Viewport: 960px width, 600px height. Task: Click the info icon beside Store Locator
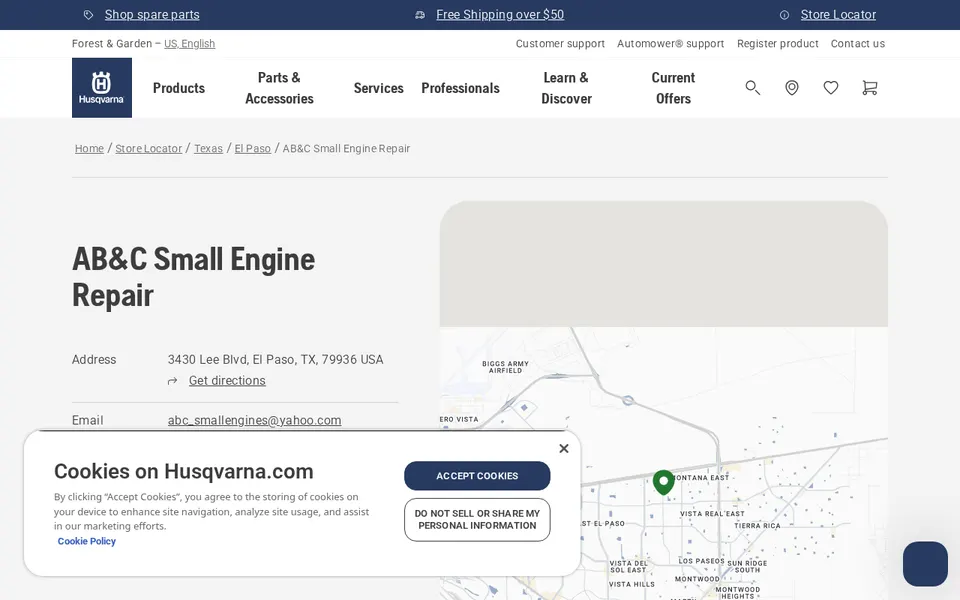[784, 15]
